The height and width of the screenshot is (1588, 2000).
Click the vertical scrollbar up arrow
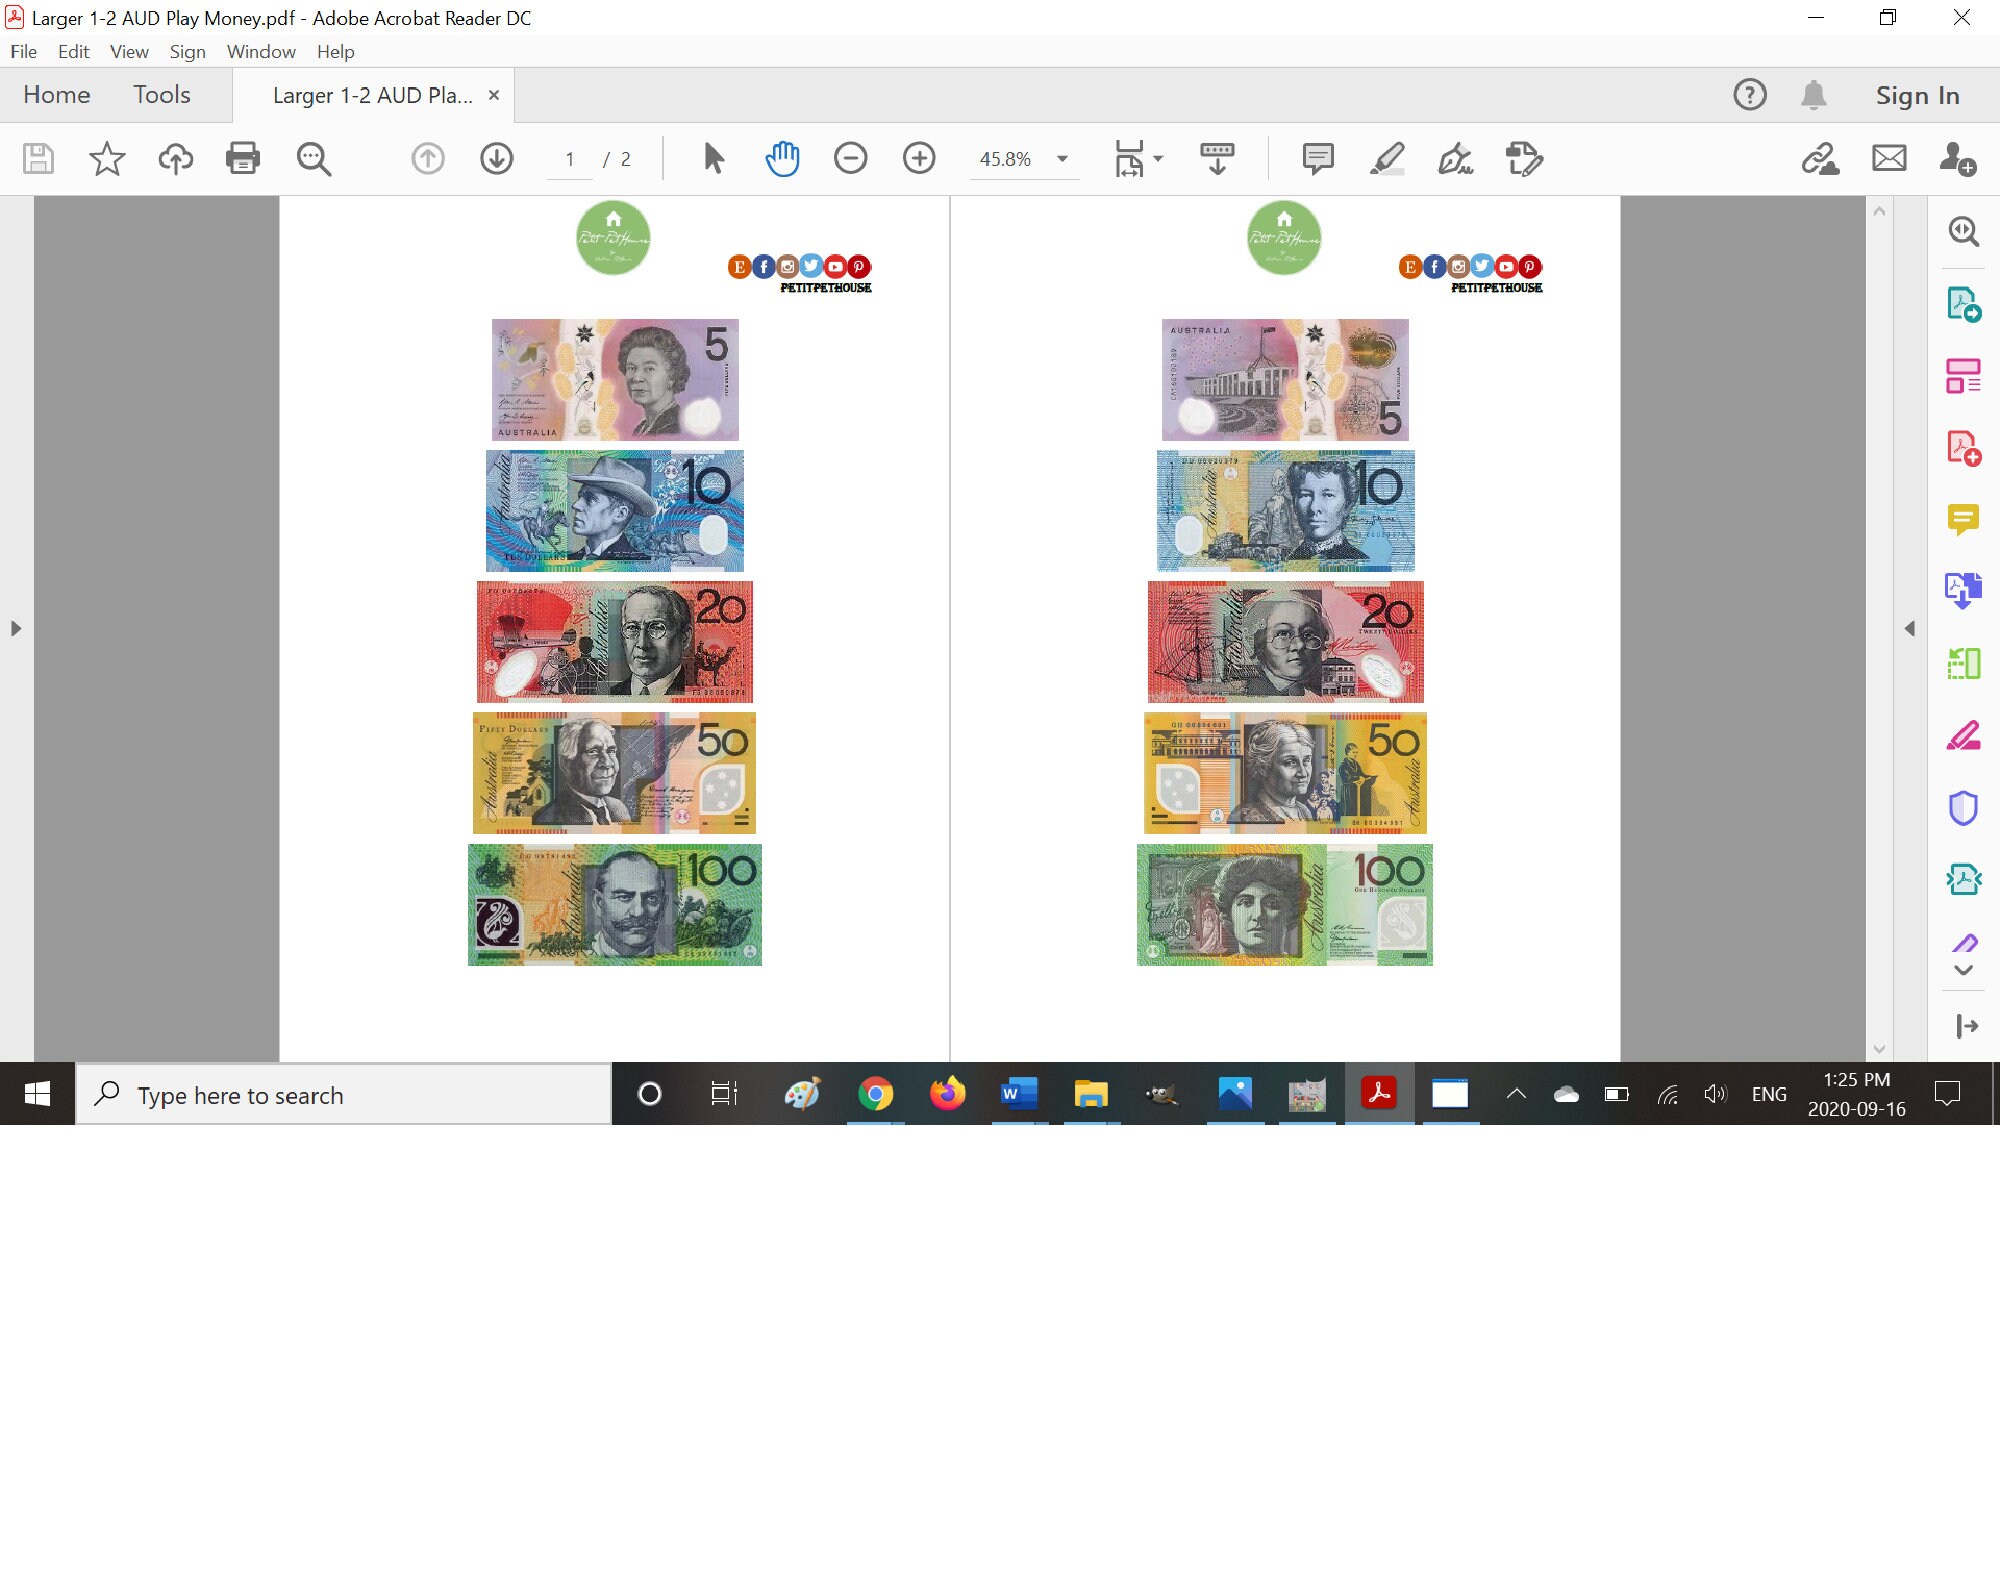pos(1879,211)
